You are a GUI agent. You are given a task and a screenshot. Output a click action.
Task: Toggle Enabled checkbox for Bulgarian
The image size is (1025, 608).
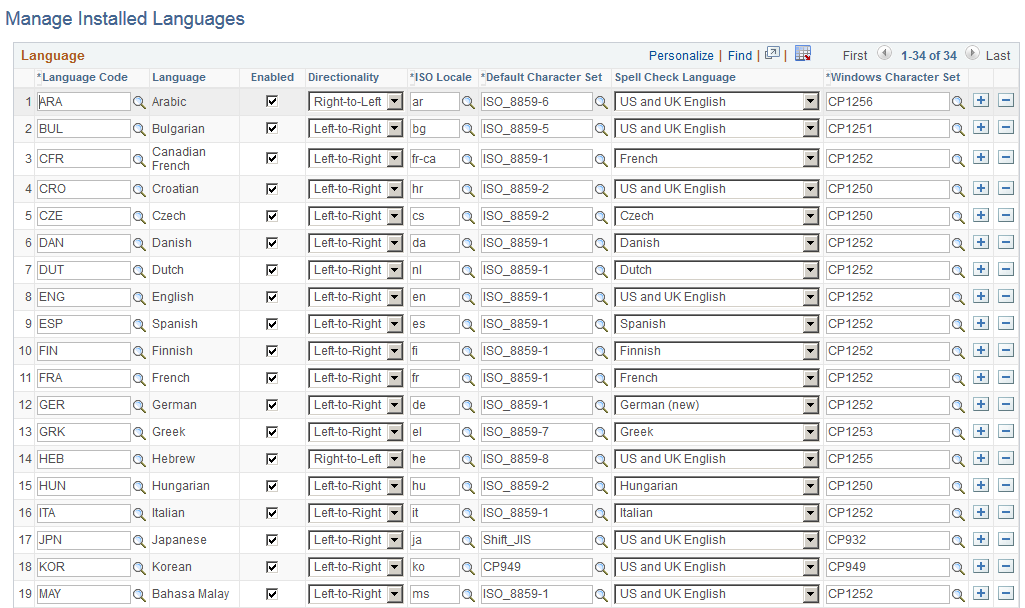[x=272, y=128]
